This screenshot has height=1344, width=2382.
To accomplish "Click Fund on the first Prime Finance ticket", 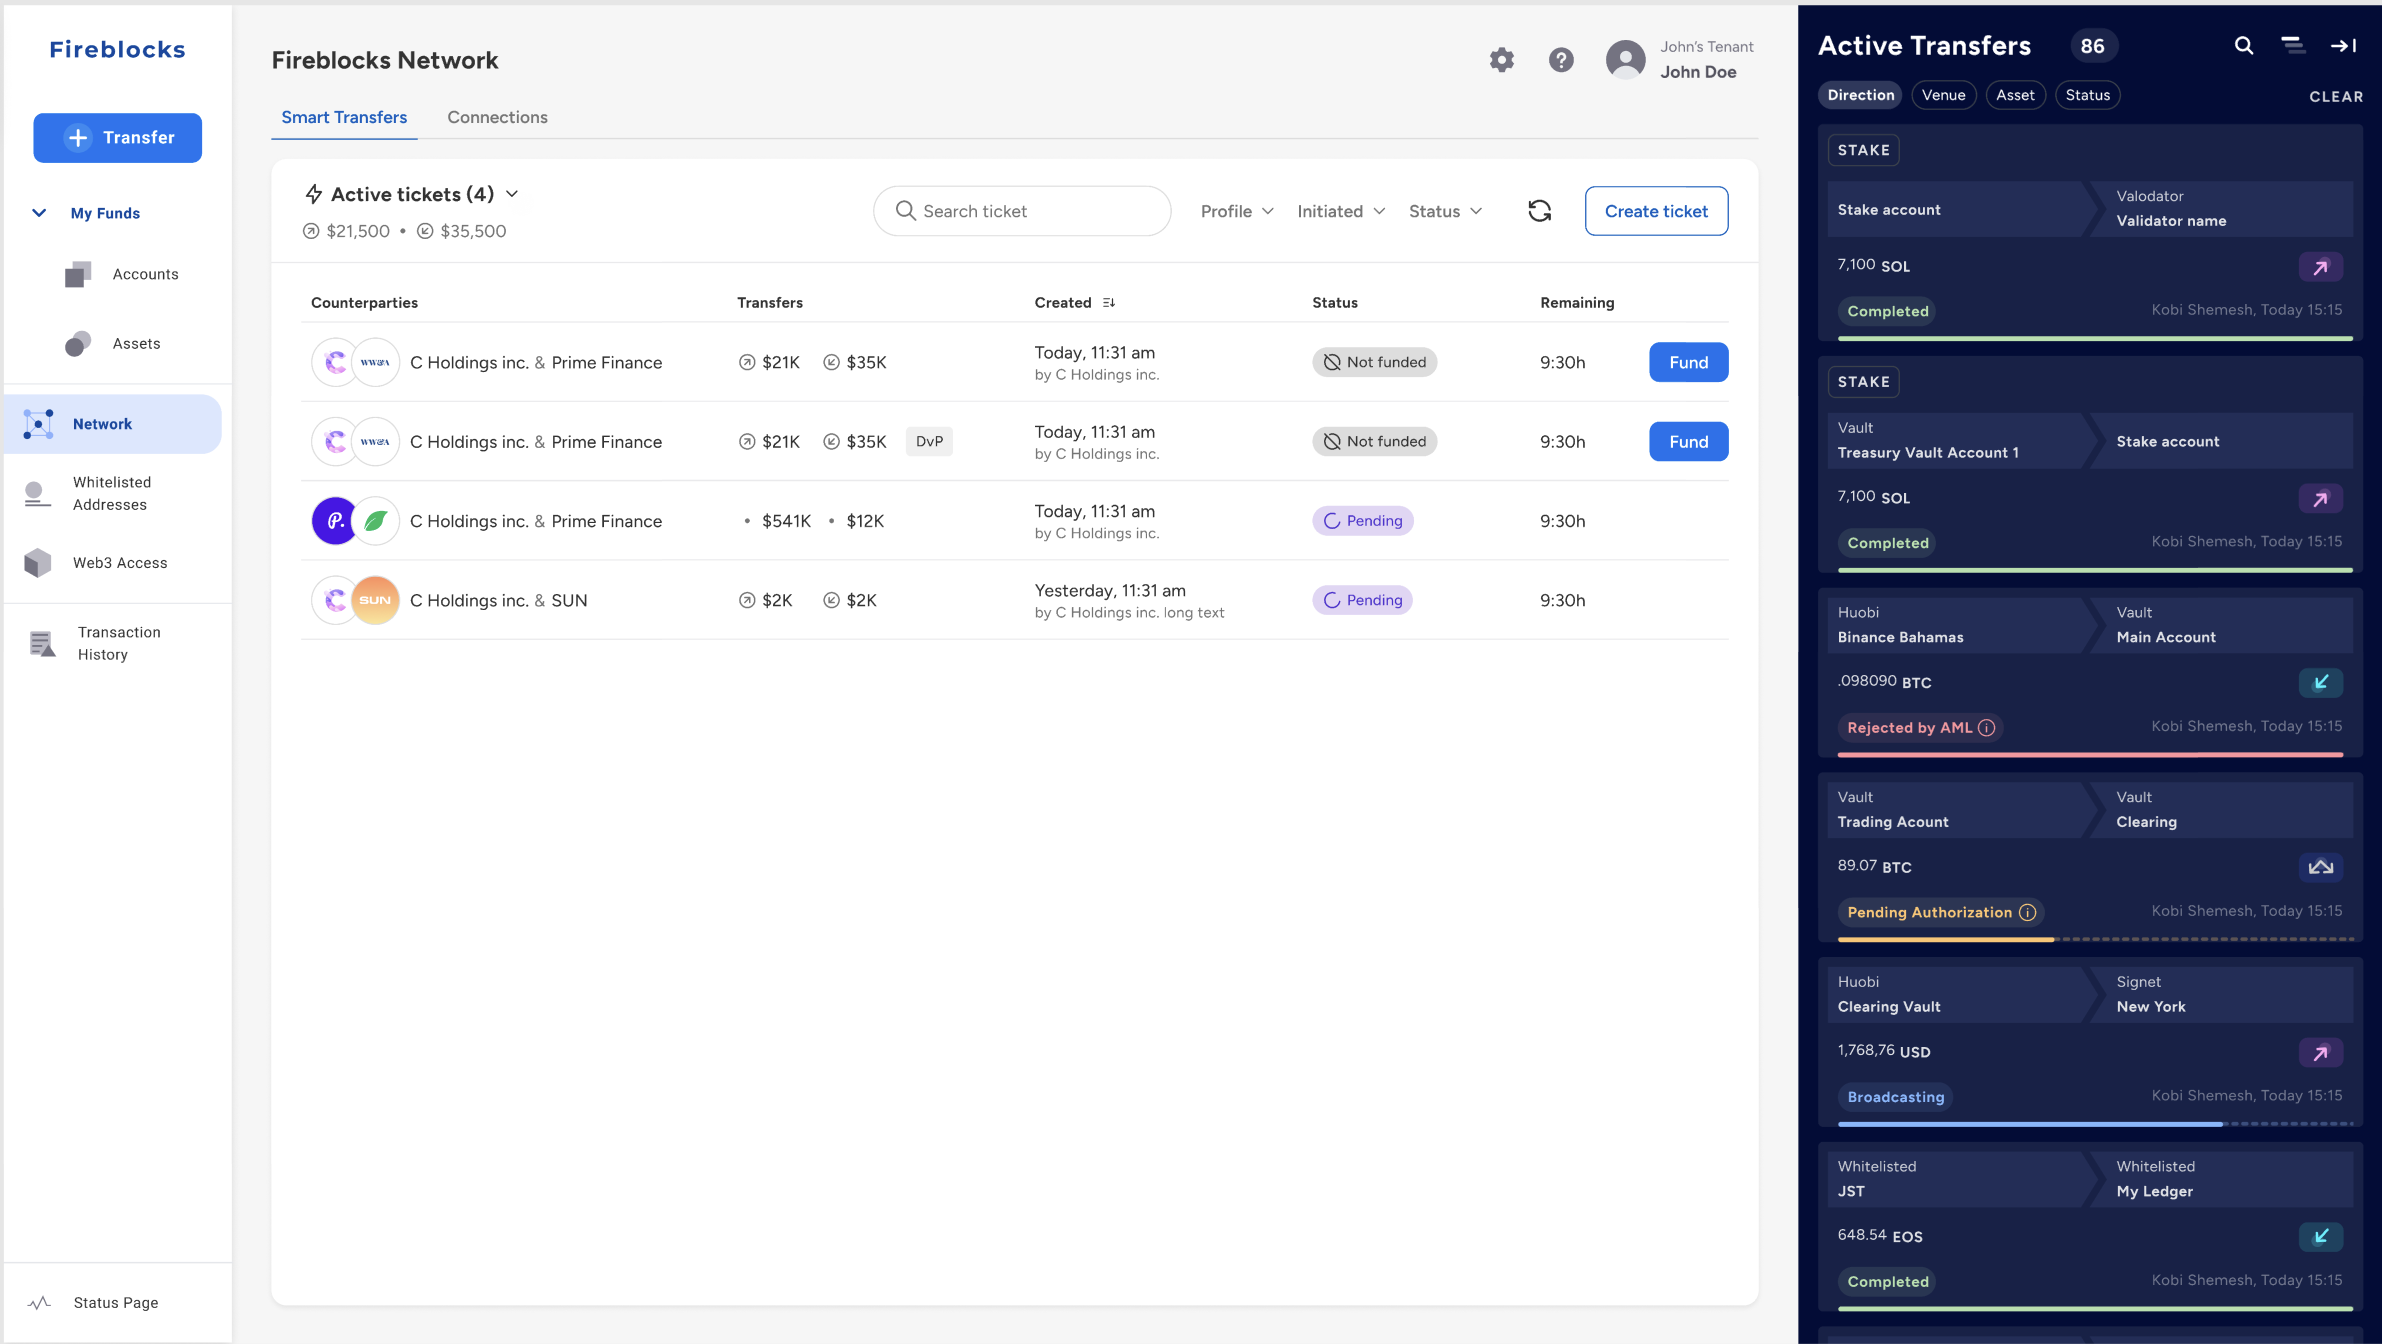I will (1688, 363).
